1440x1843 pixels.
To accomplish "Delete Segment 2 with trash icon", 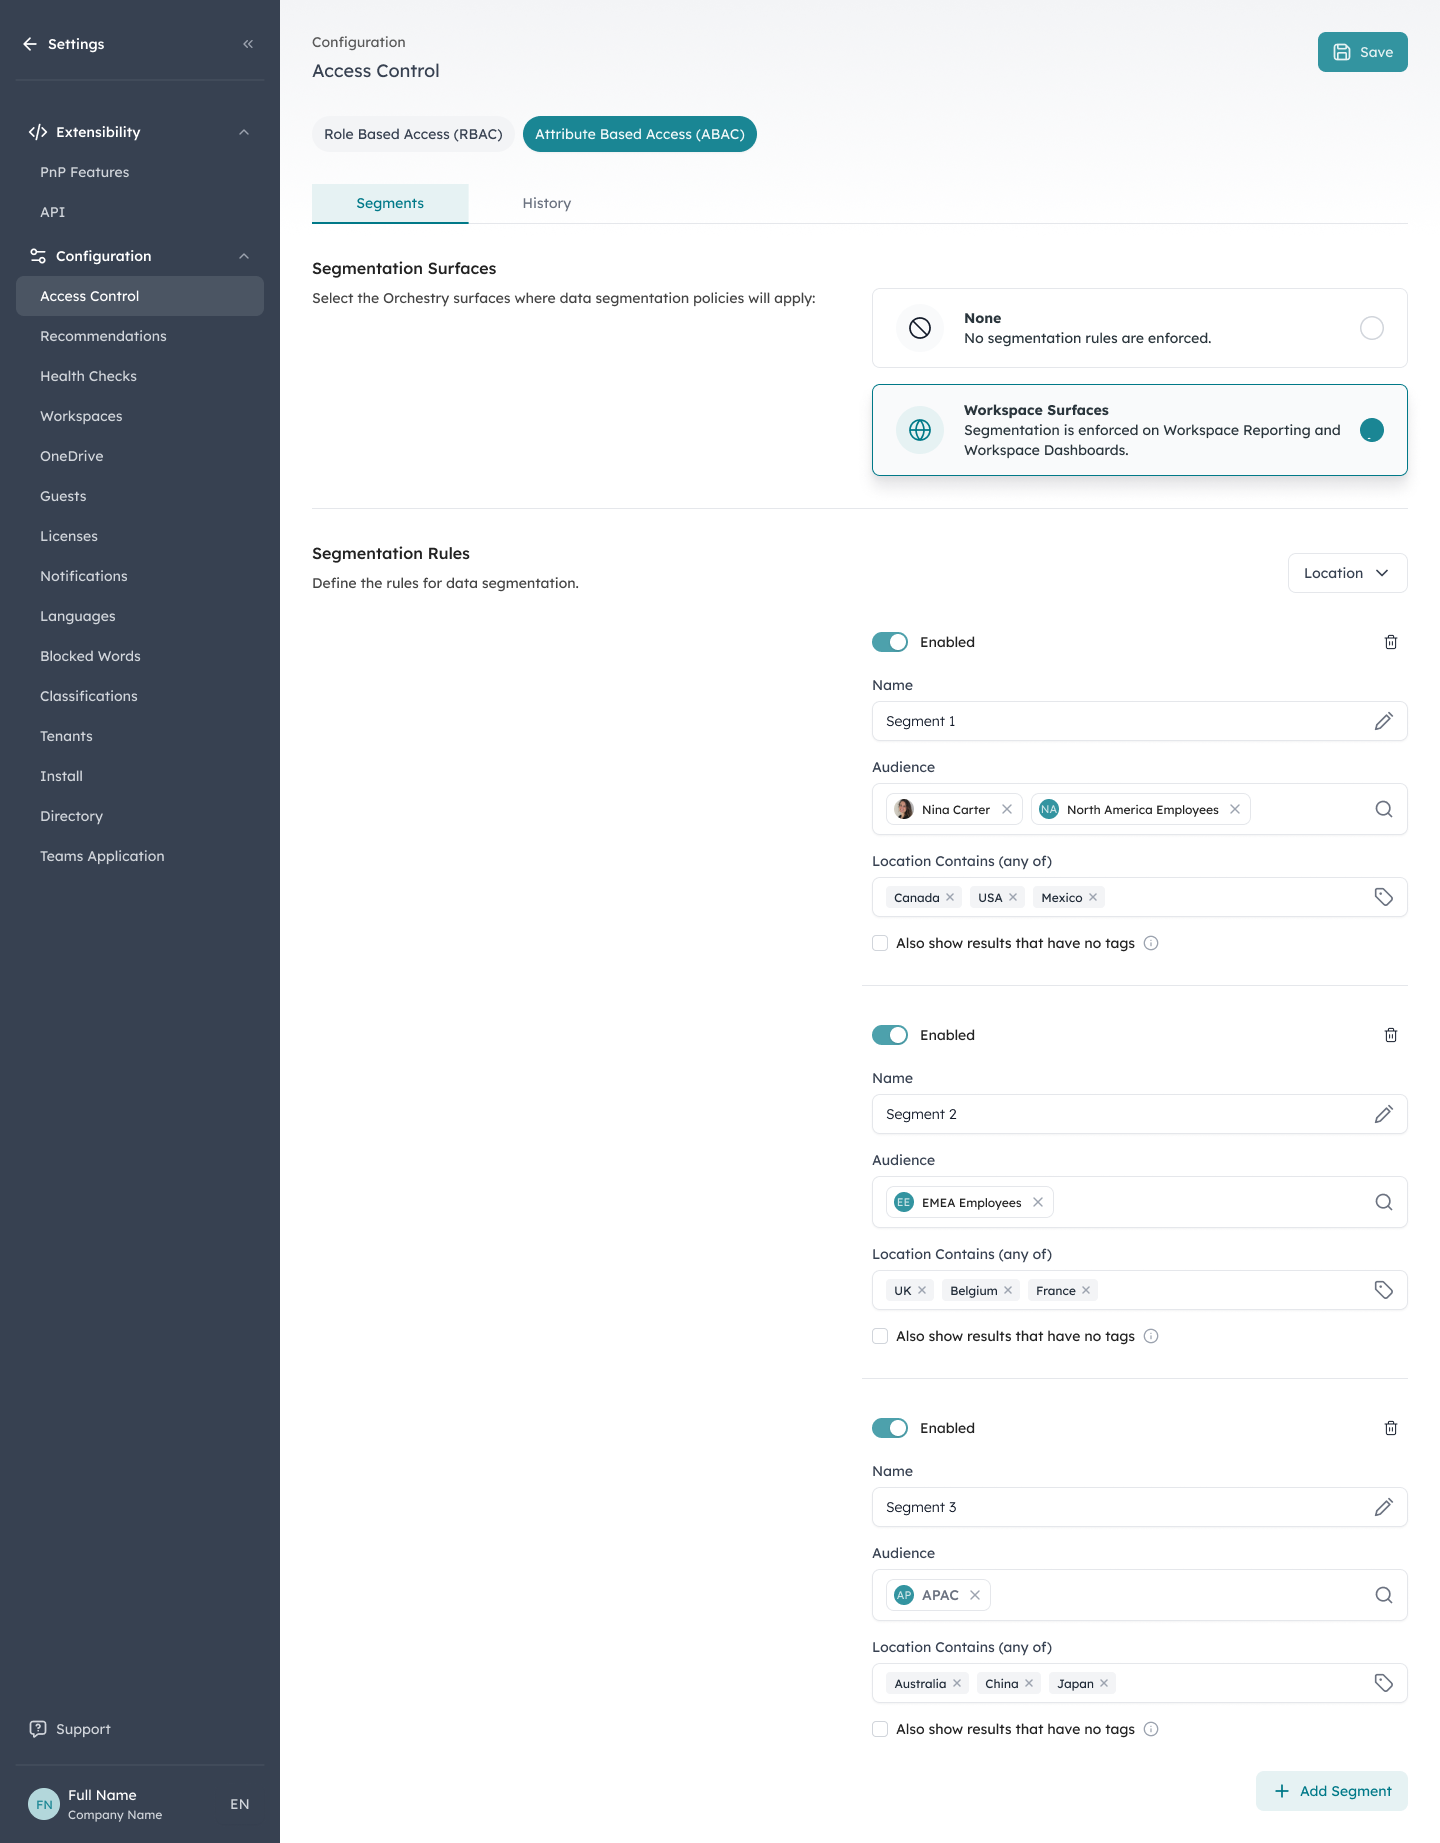I will click(1390, 1035).
